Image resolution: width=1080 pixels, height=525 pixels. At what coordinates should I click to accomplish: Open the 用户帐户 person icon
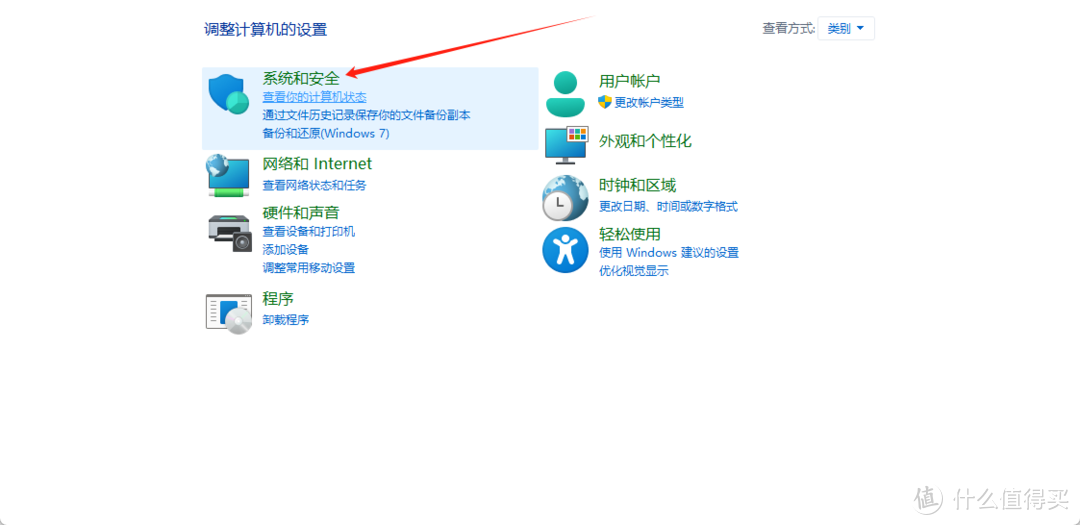565,94
